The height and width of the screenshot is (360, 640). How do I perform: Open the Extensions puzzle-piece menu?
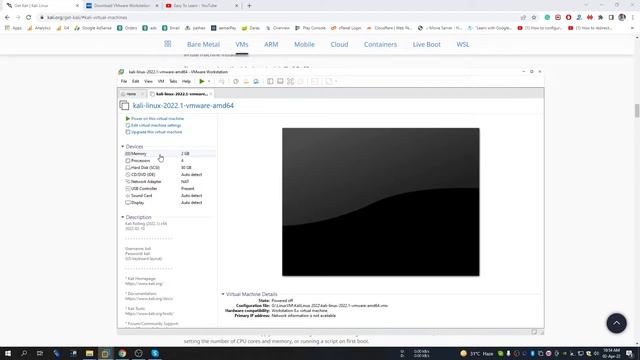pyautogui.click(x=600, y=18)
